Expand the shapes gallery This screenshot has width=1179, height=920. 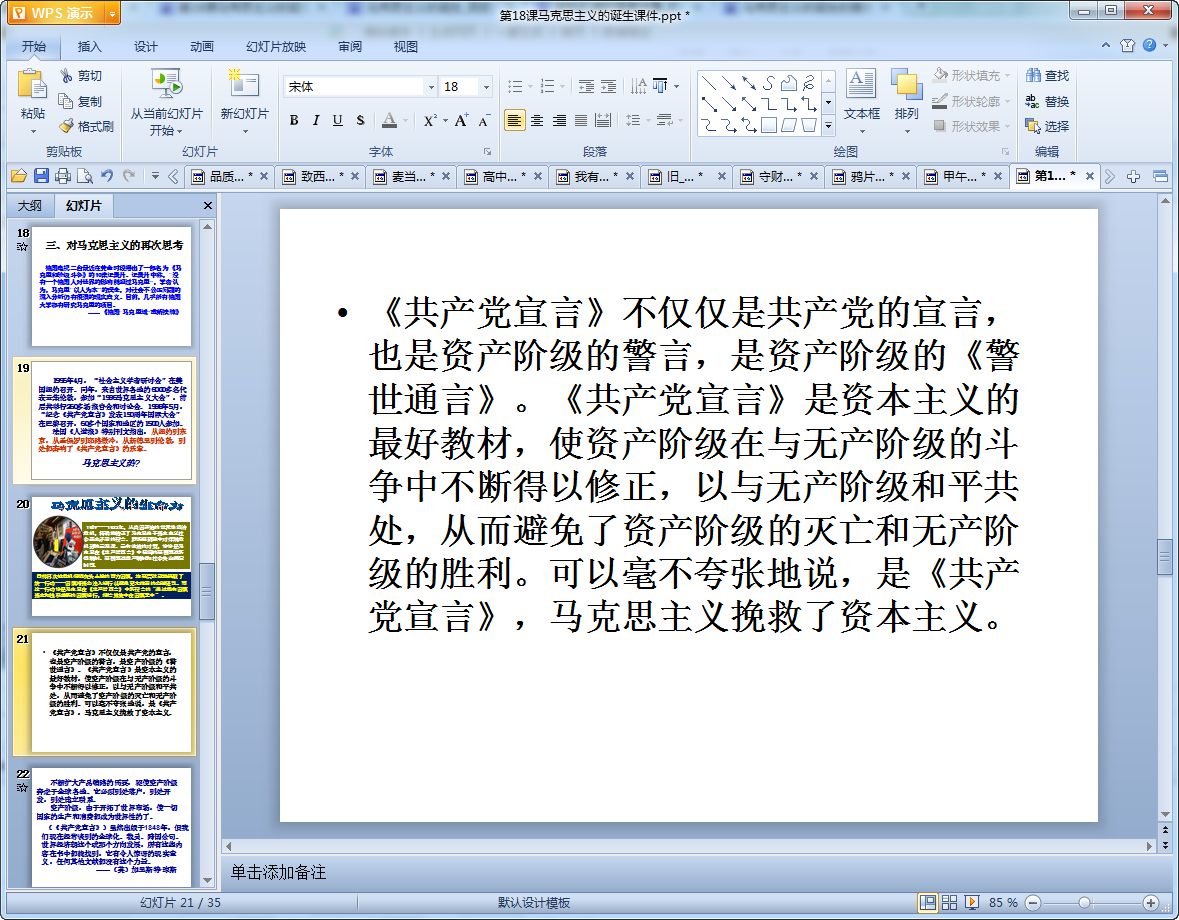pyautogui.click(x=829, y=126)
